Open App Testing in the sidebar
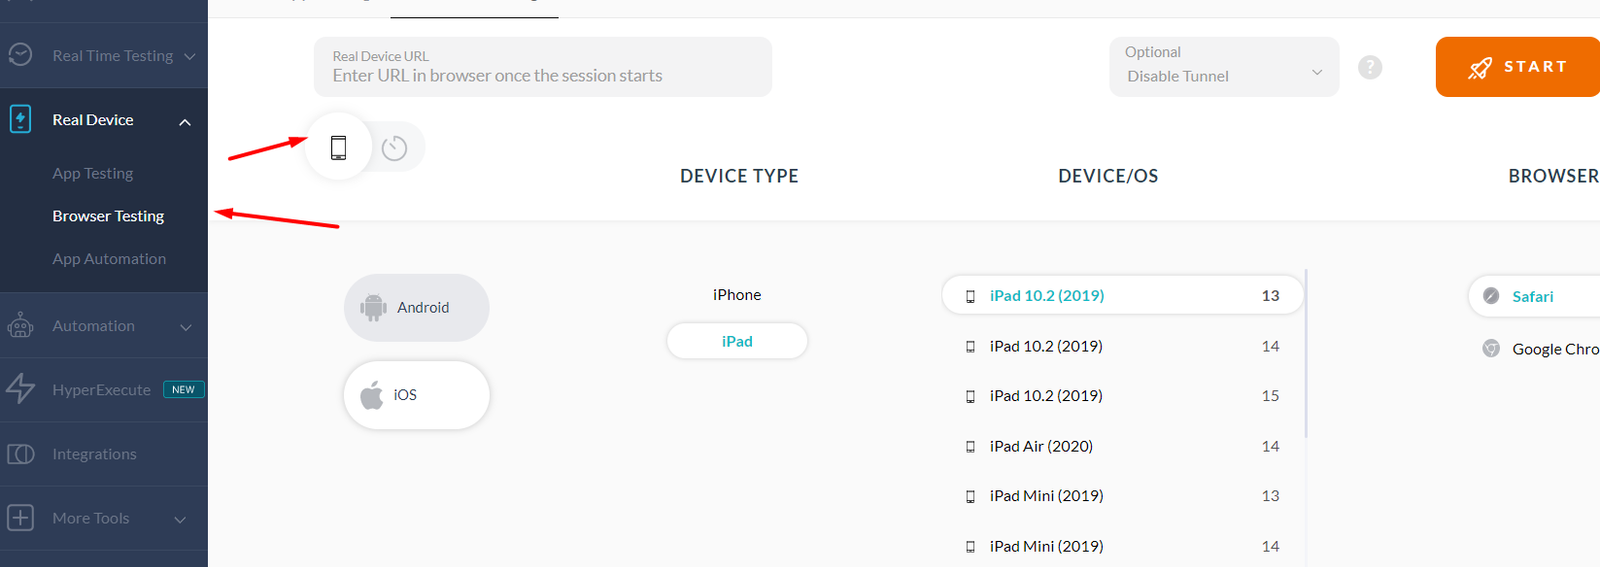The height and width of the screenshot is (567, 1600). 93,173
